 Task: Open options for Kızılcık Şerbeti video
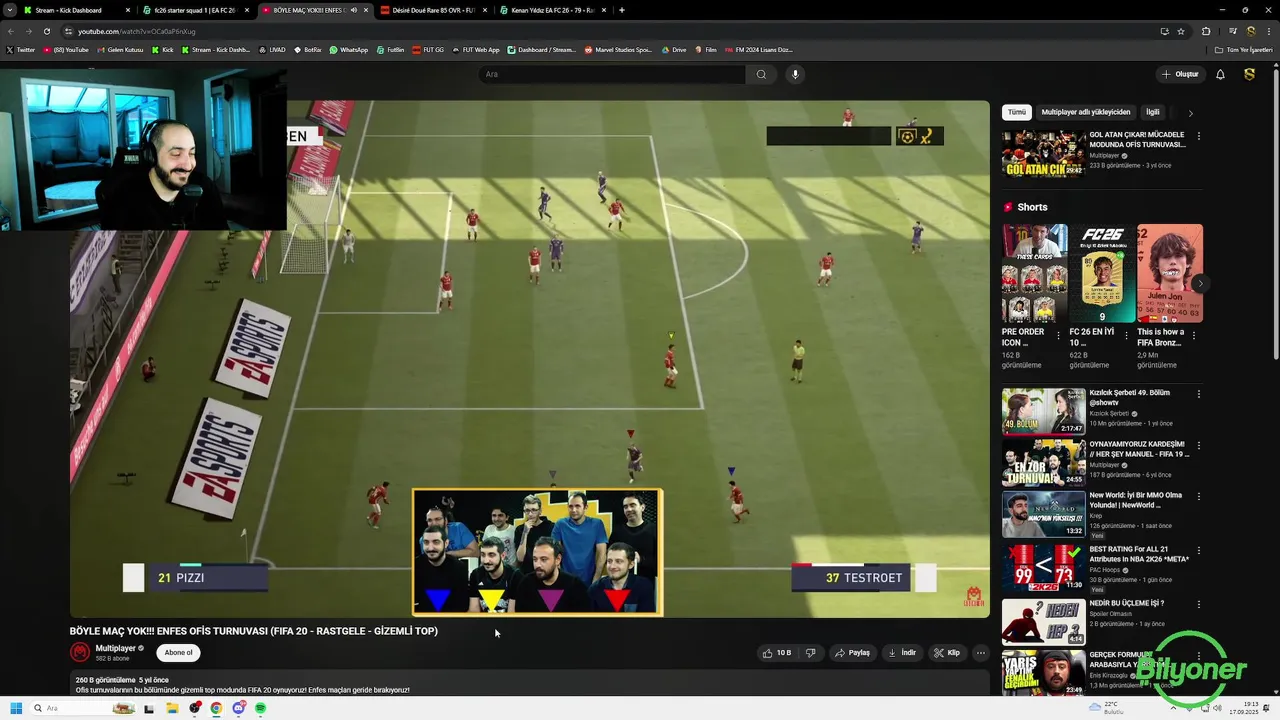(1198, 394)
